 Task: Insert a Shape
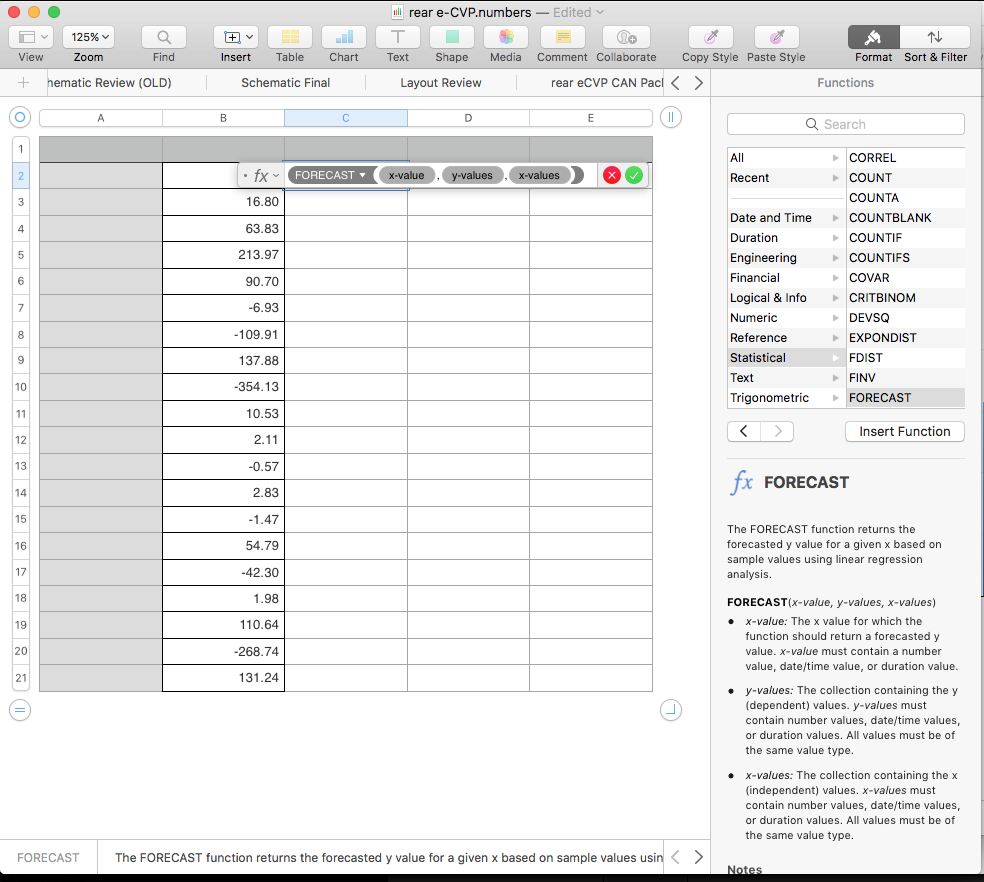click(x=452, y=38)
